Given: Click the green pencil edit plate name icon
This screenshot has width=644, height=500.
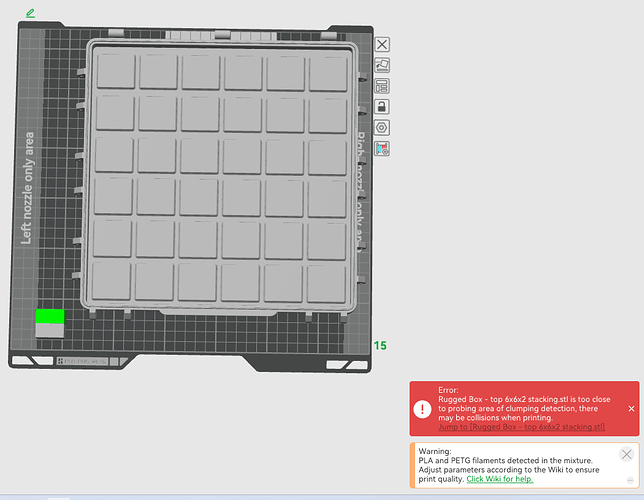Looking at the screenshot, I should pos(30,13).
